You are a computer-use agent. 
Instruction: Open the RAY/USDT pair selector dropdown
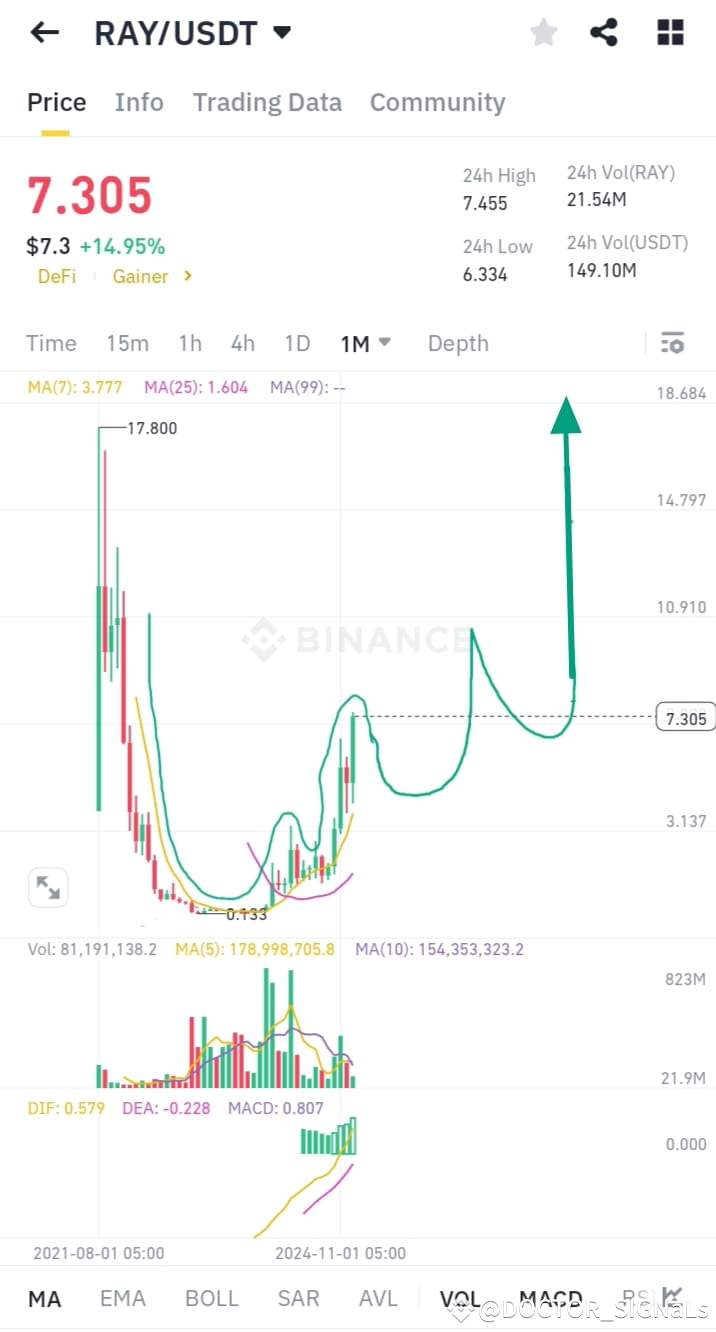[x=283, y=31]
